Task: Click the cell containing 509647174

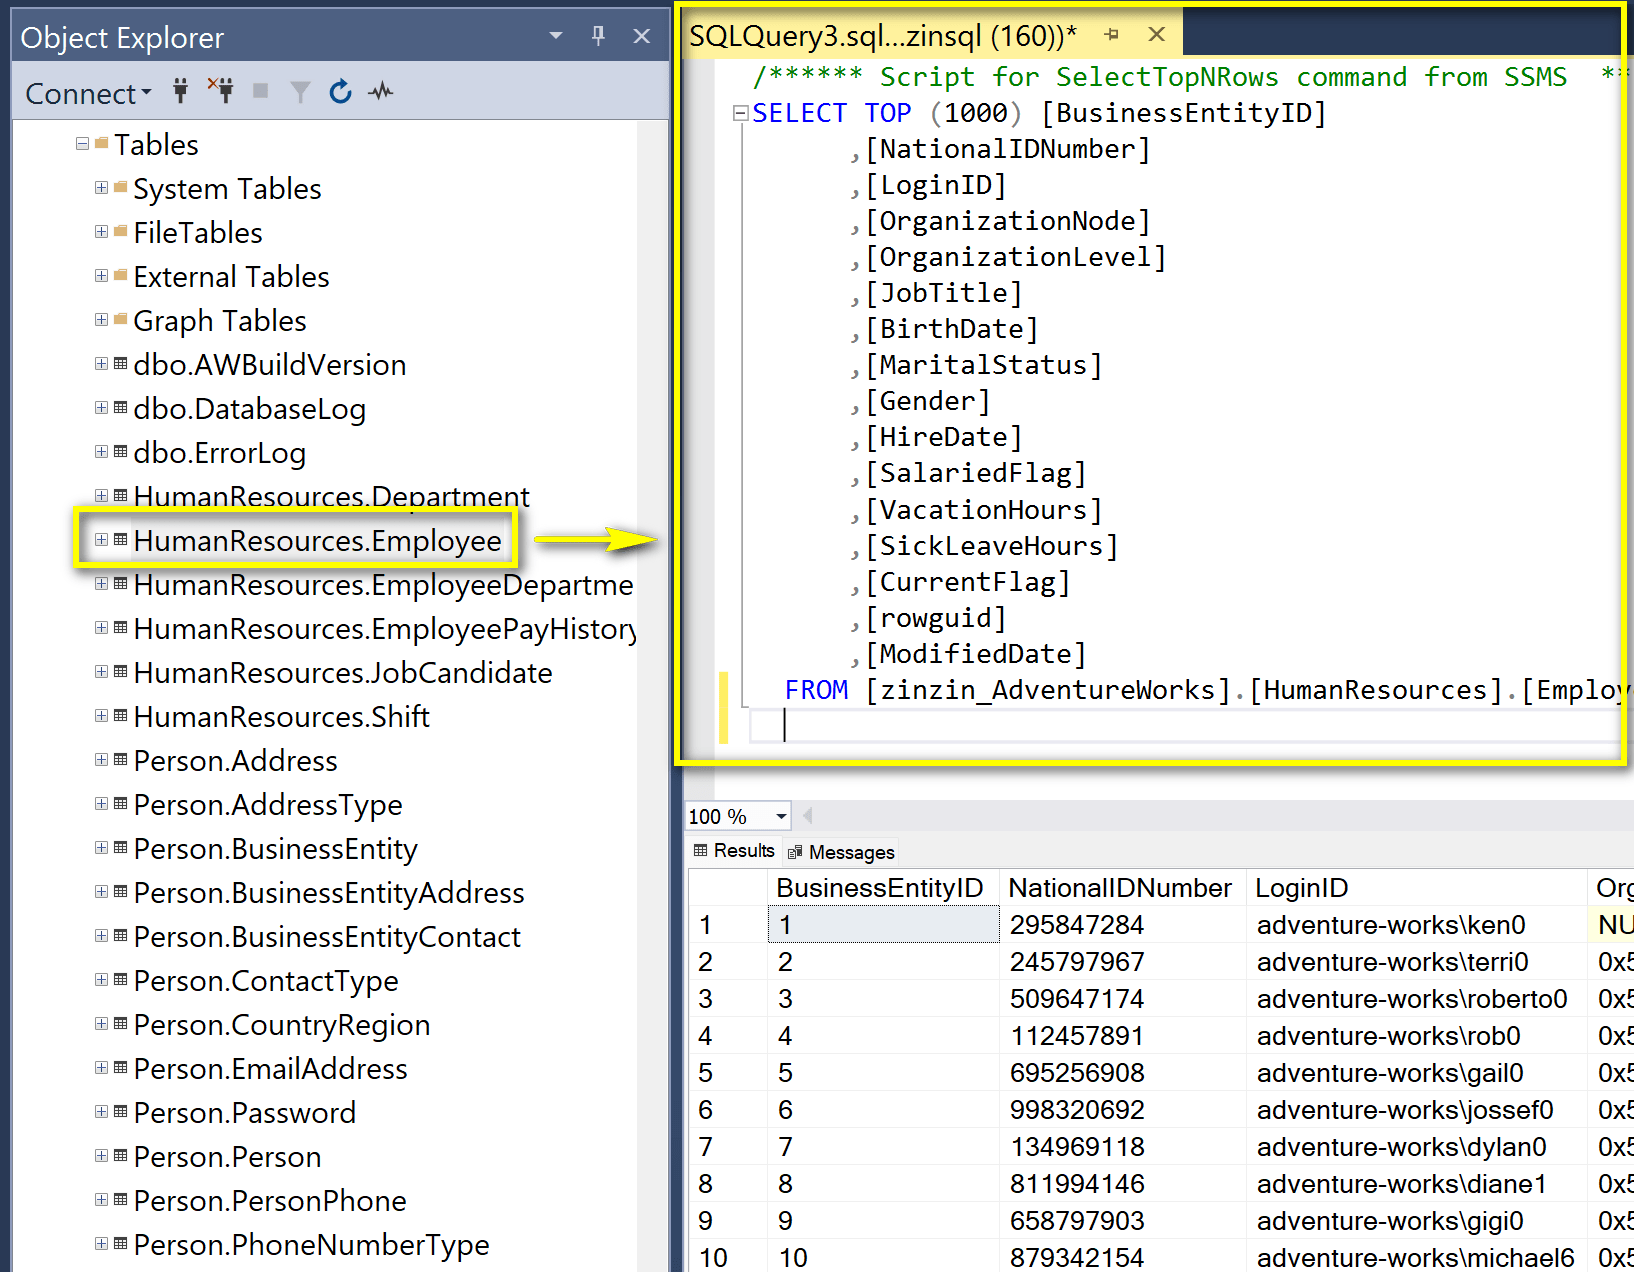Action: tap(1122, 998)
